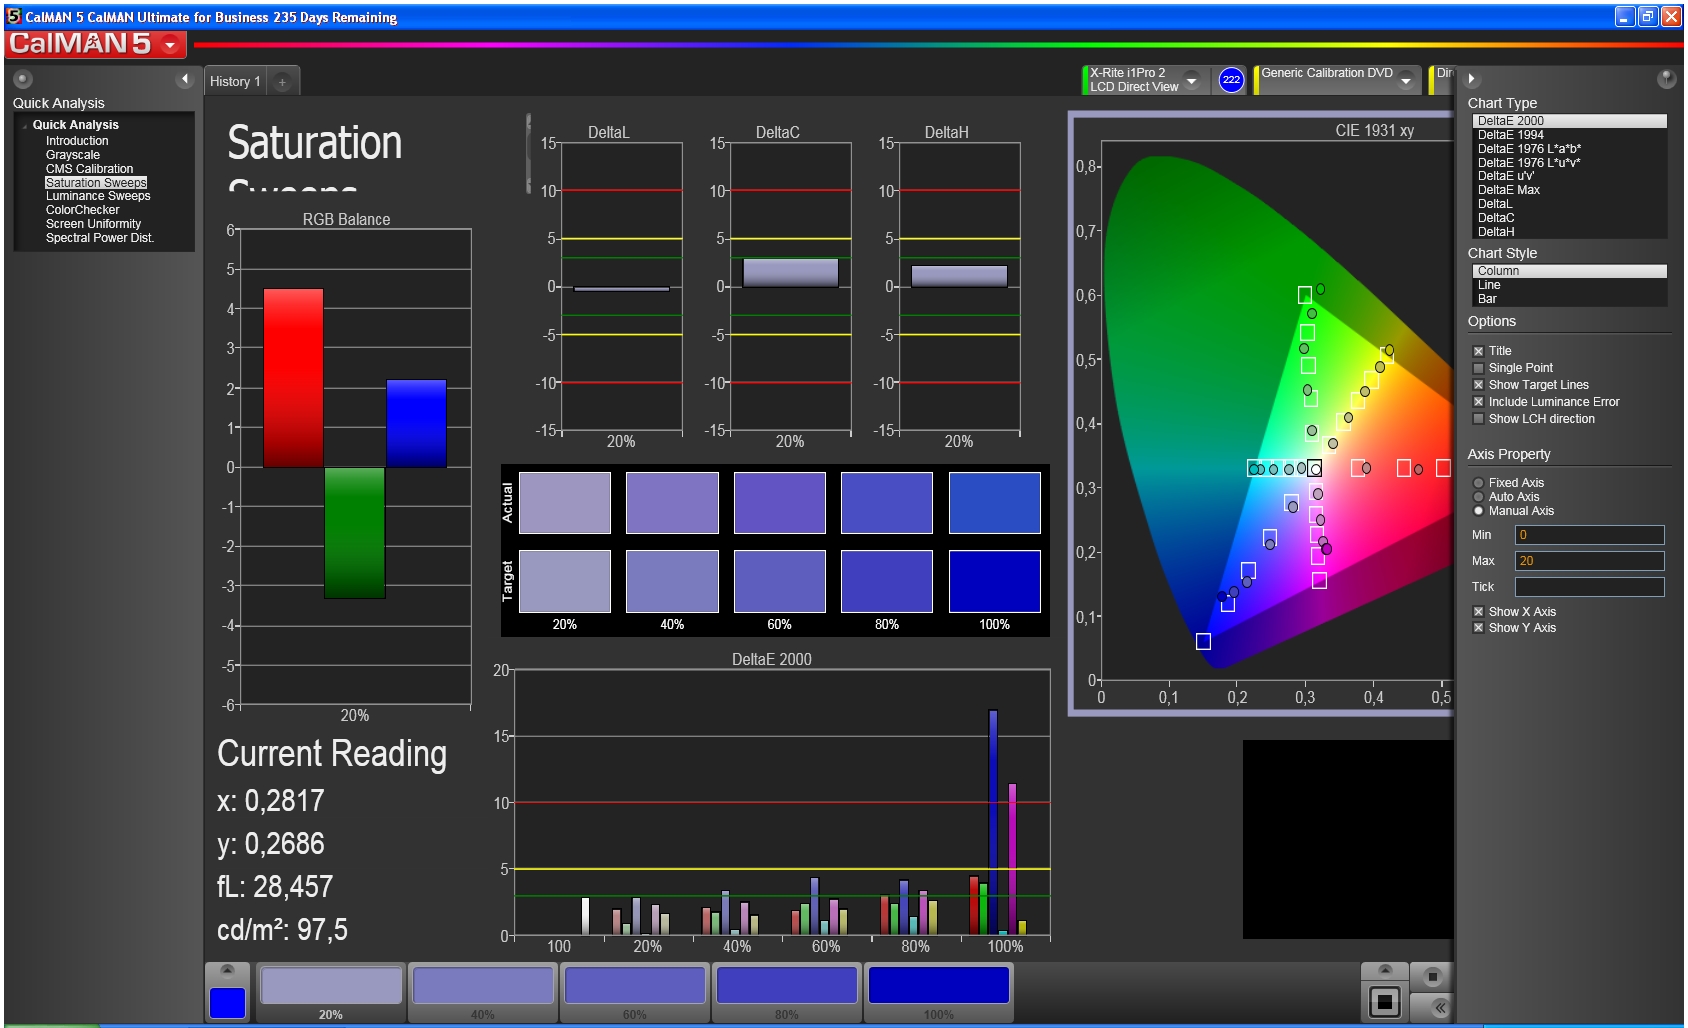The height and width of the screenshot is (1028, 1688).
Task: Select Manual Axis radio button
Action: click(x=1478, y=511)
